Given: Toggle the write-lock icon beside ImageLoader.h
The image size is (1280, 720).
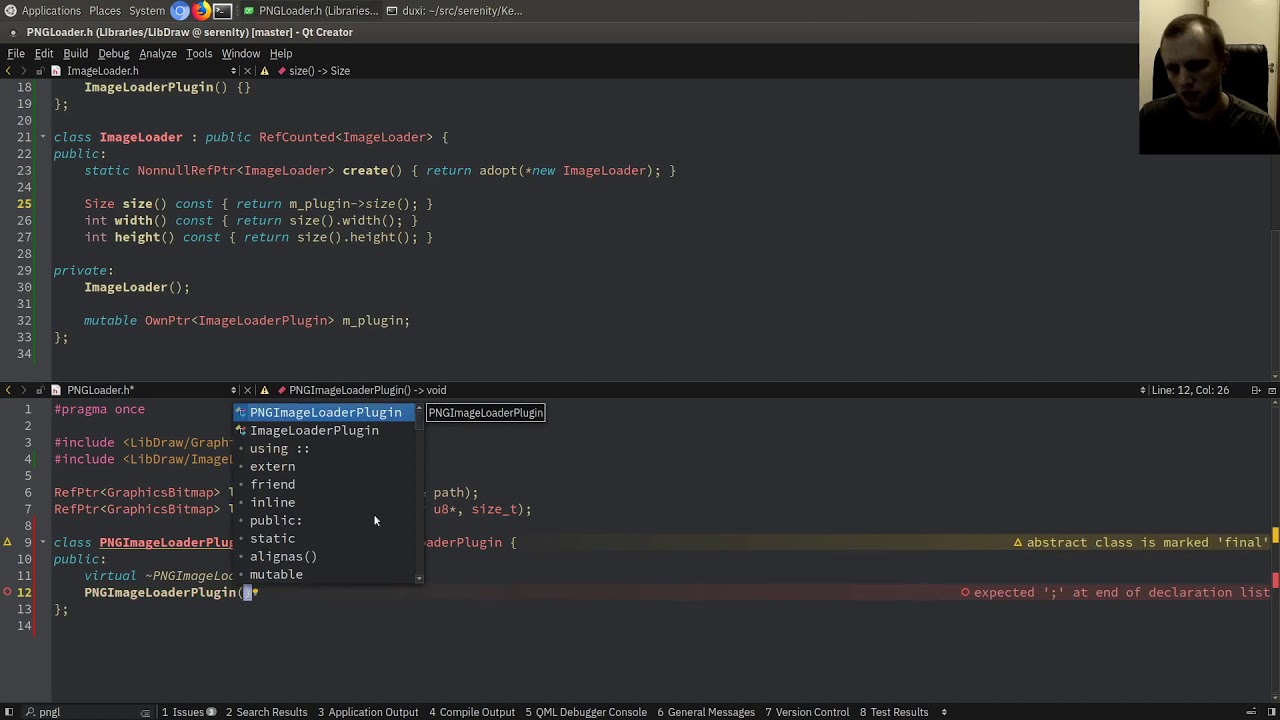Looking at the screenshot, I should pyautogui.click(x=39, y=71).
